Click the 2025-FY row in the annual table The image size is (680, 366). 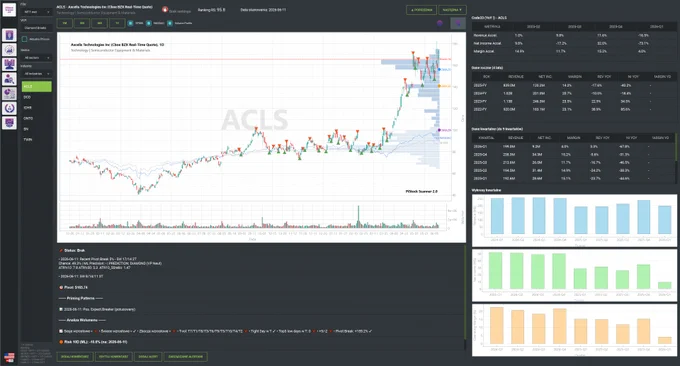point(574,85)
